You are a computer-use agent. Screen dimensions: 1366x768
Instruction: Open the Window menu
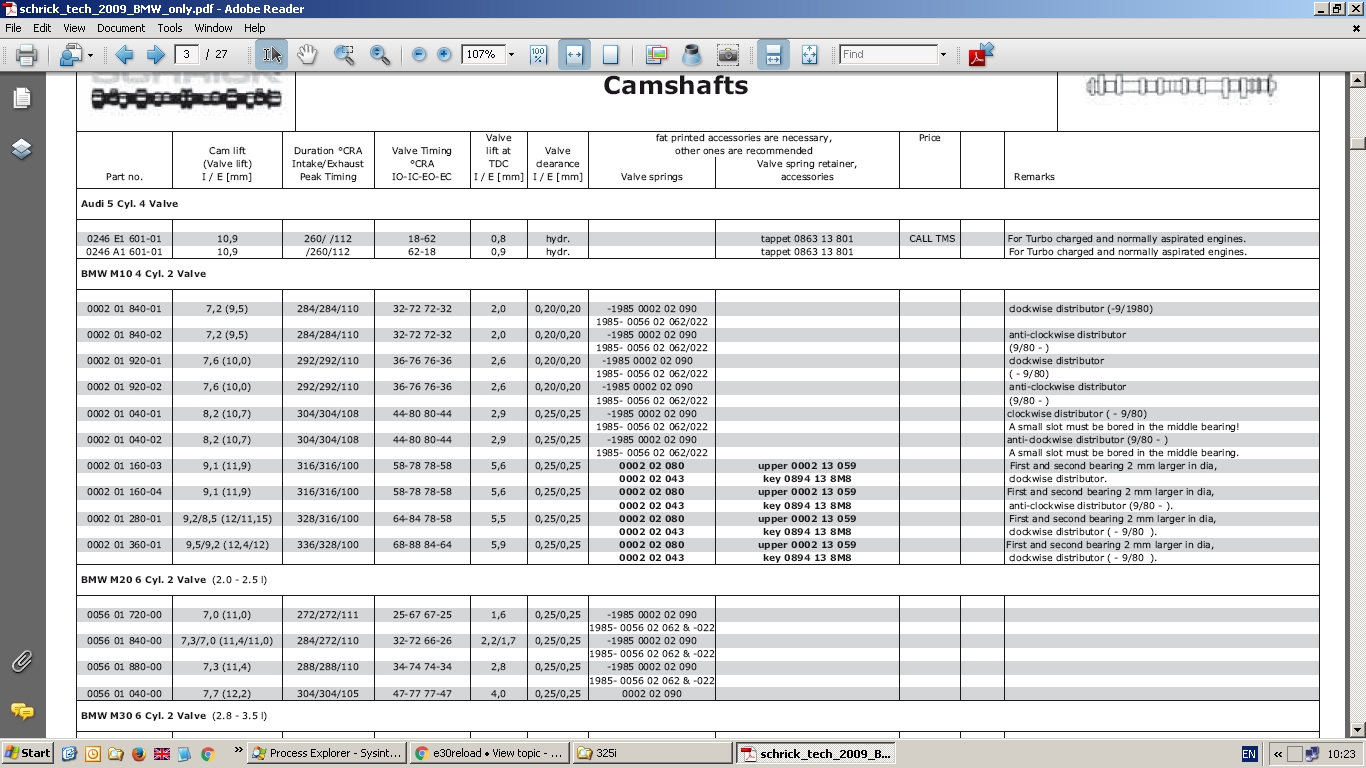[213, 28]
